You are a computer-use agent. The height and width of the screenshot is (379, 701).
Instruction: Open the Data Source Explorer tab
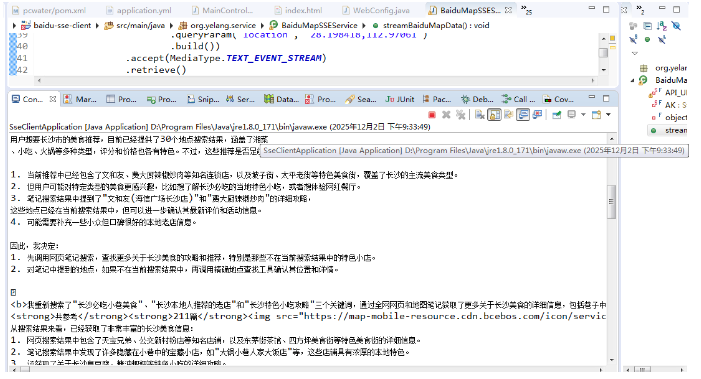click(282, 99)
